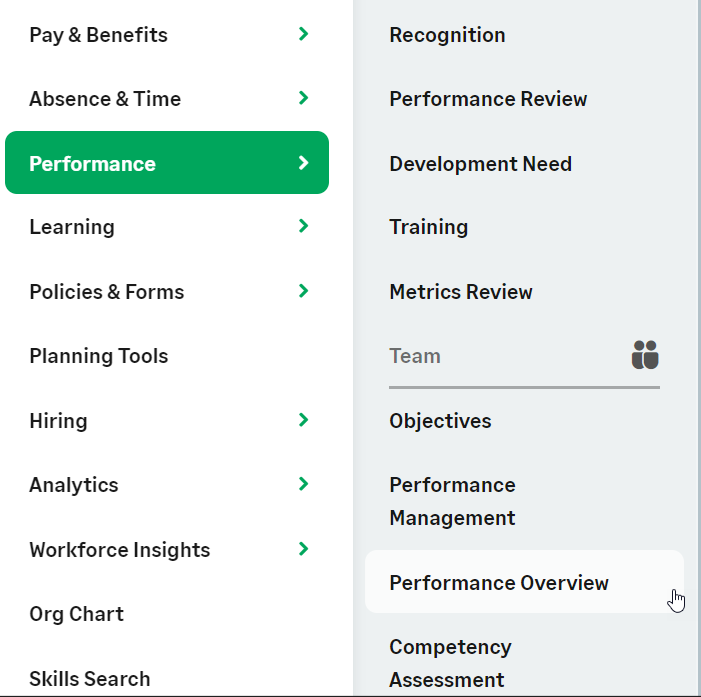Expand the Absence & Time chevron
Viewport: 701px width, 697px height.
pos(304,98)
